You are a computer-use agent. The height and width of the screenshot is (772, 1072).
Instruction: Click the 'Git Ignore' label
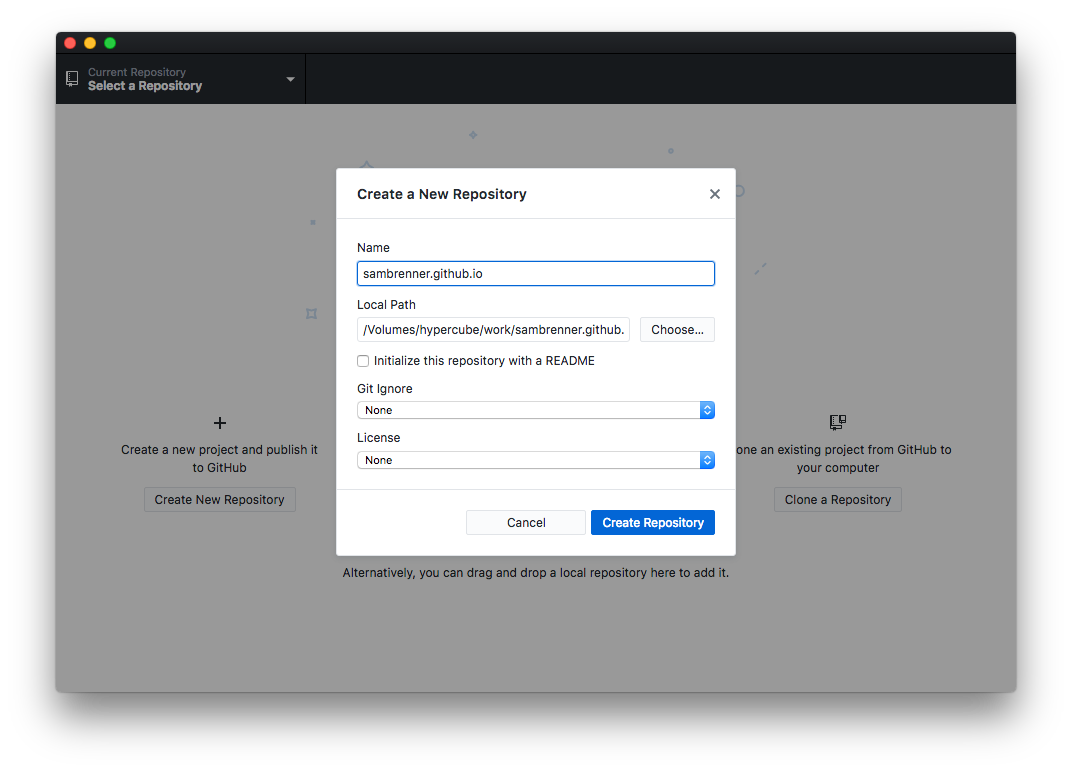pyautogui.click(x=385, y=389)
